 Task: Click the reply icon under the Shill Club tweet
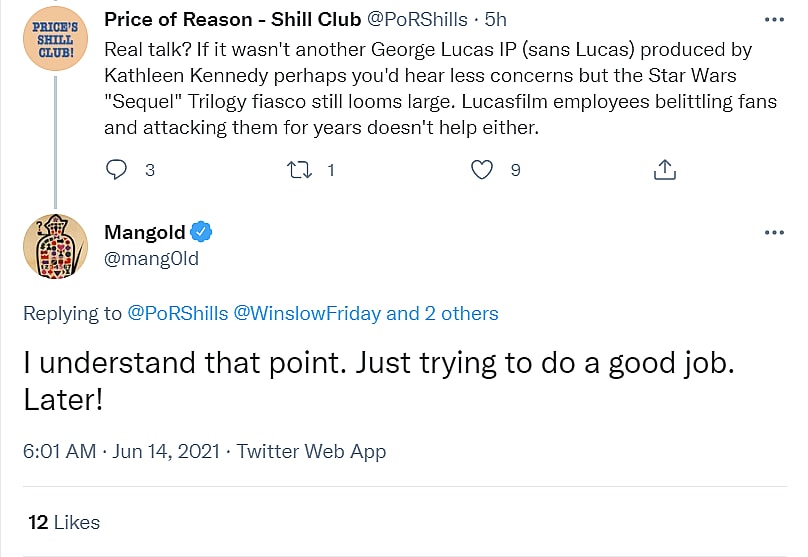118,170
